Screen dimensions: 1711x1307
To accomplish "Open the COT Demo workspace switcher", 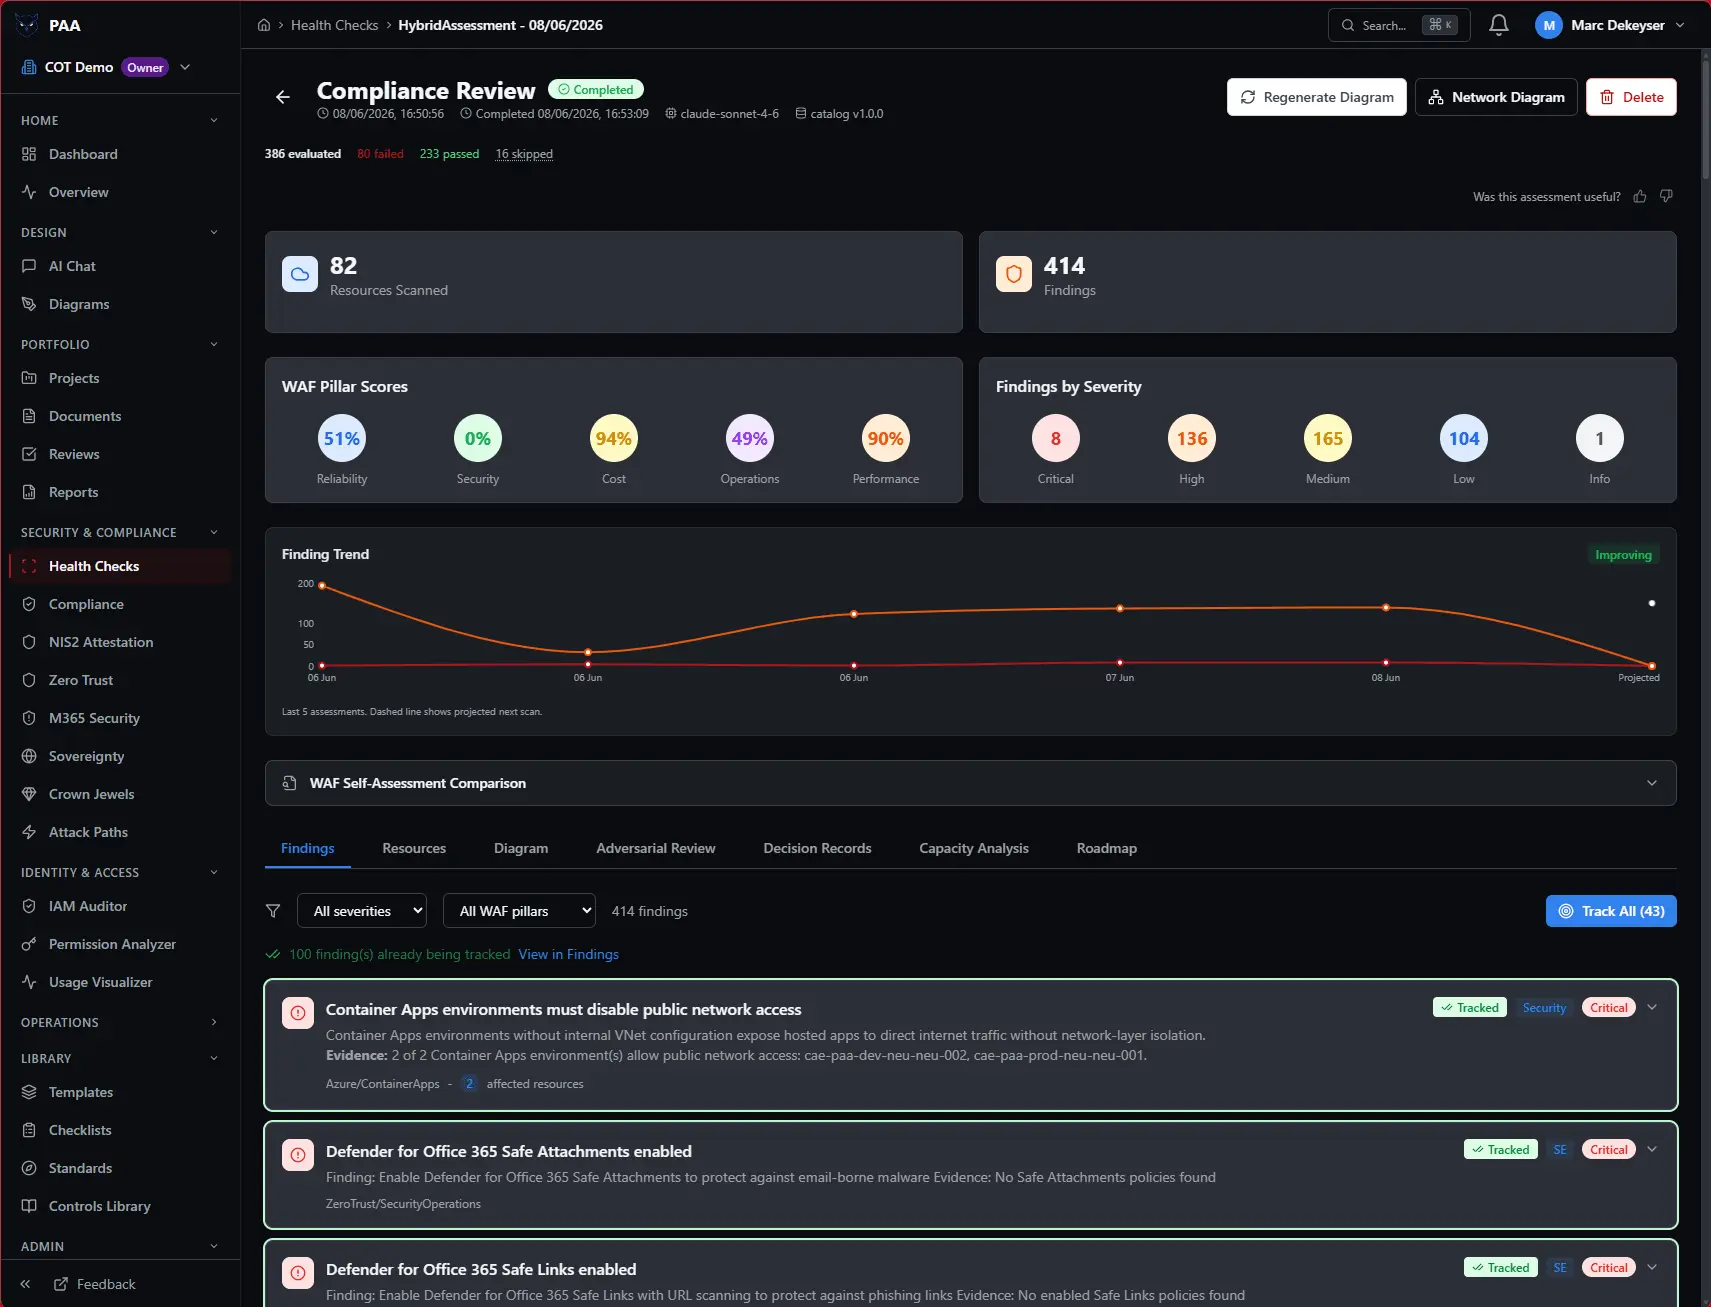I will [x=106, y=67].
